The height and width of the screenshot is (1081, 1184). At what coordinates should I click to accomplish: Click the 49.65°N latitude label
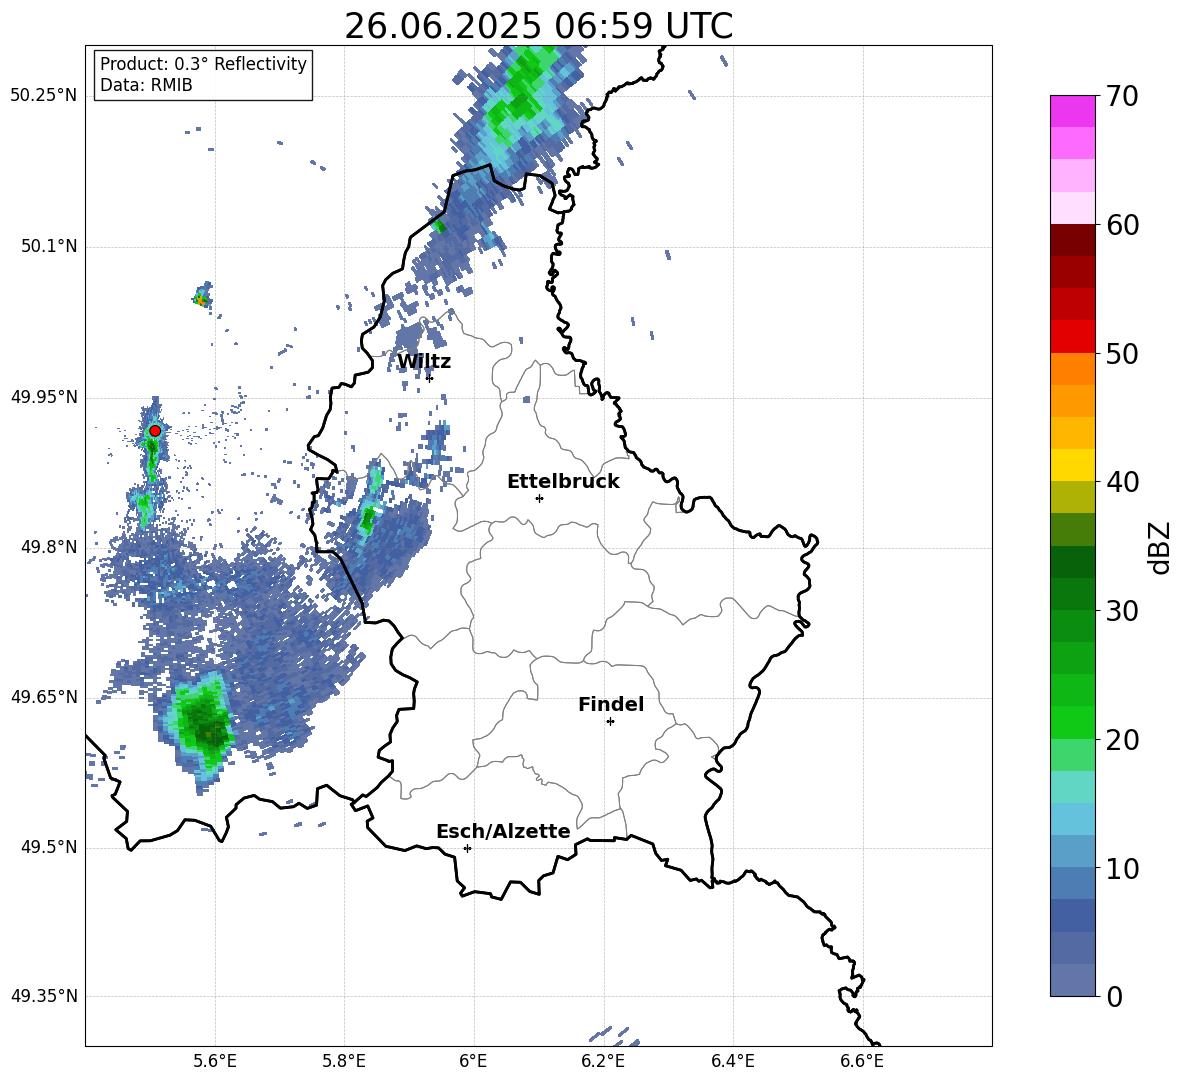coord(44,697)
